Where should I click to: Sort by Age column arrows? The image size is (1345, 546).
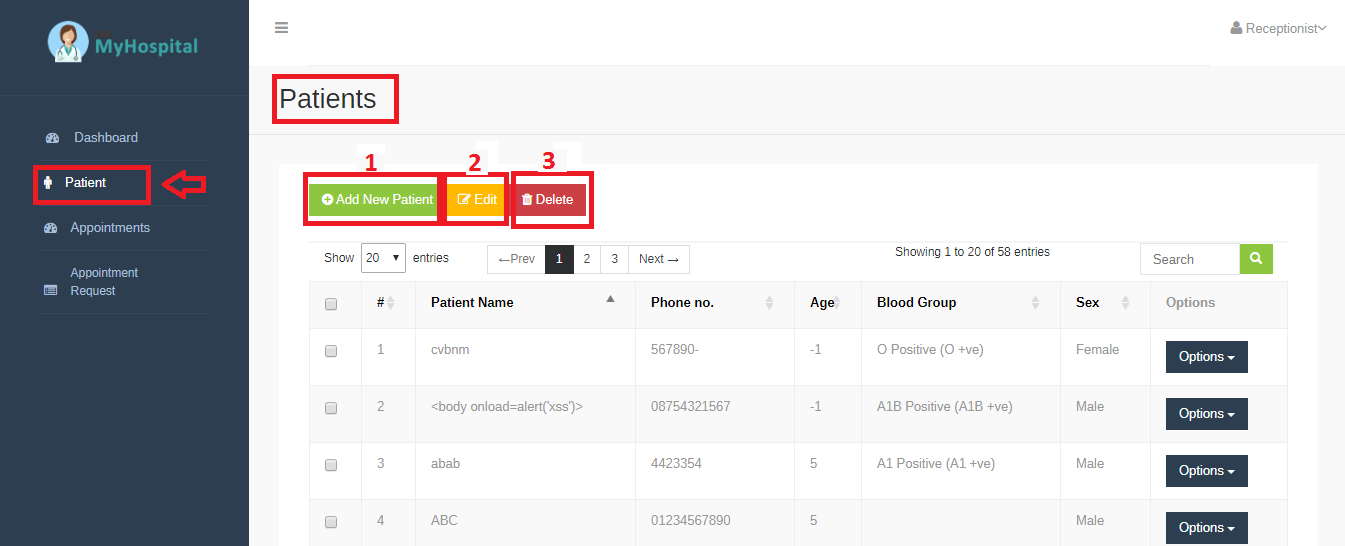point(836,302)
